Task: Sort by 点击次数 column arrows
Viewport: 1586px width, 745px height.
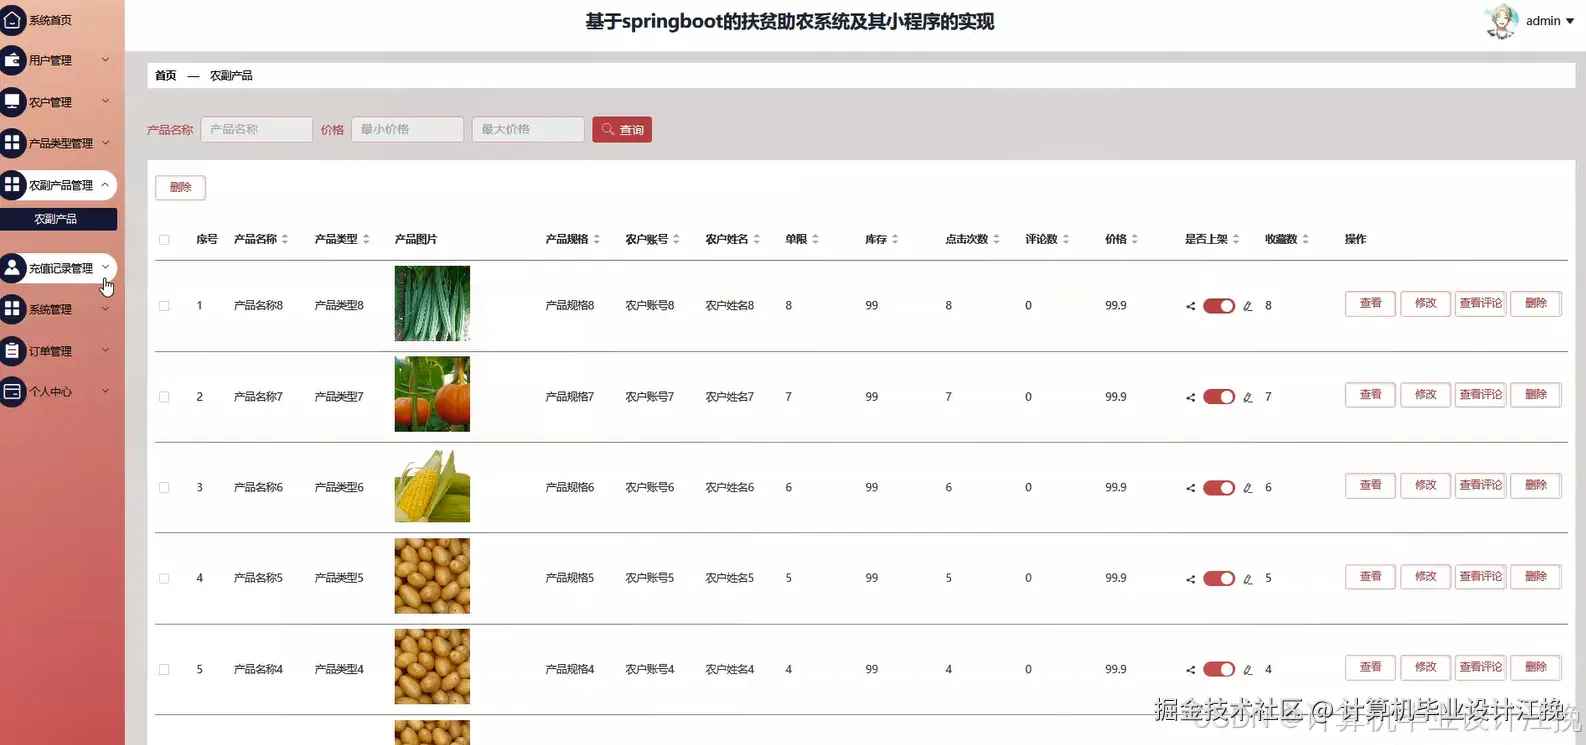Action: click(x=996, y=239)
